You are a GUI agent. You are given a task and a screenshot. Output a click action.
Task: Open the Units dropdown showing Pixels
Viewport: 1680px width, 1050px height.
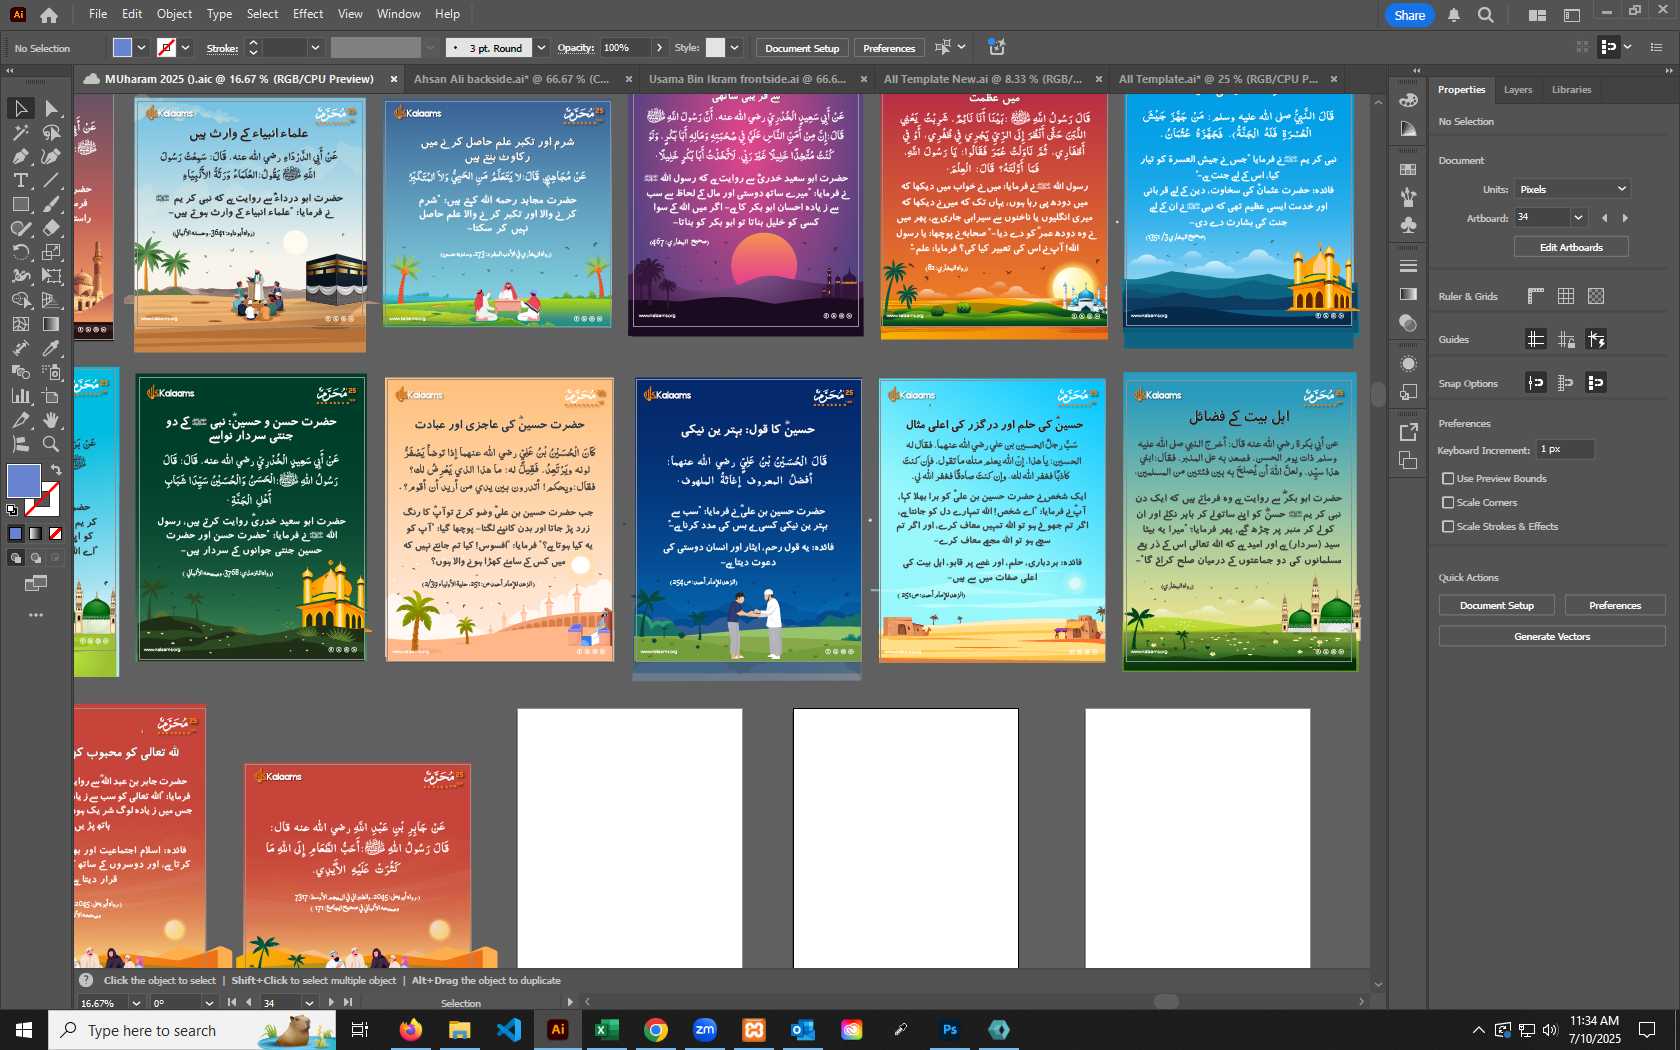1572,189
